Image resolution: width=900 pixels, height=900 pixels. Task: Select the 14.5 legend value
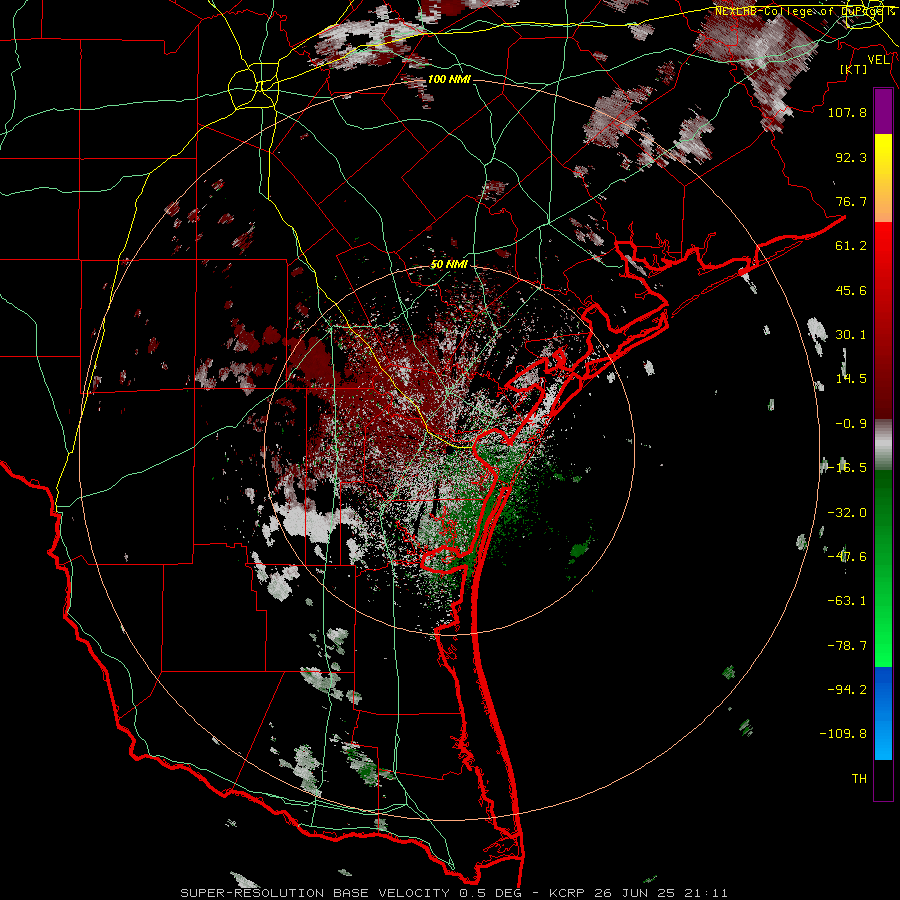click(x=851, y=379)
